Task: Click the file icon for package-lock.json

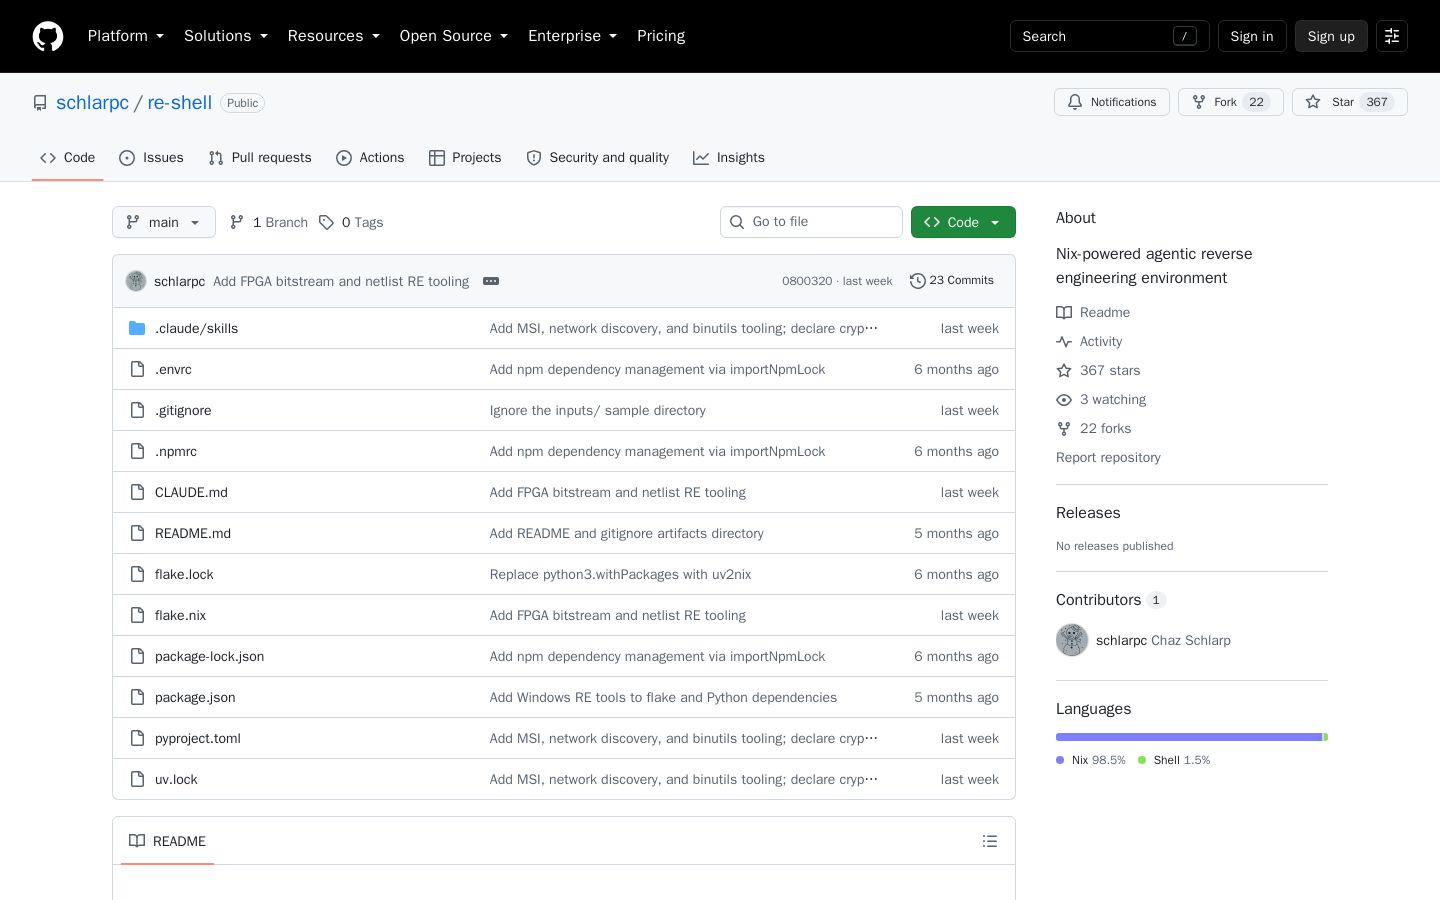Action: [137, 656]
